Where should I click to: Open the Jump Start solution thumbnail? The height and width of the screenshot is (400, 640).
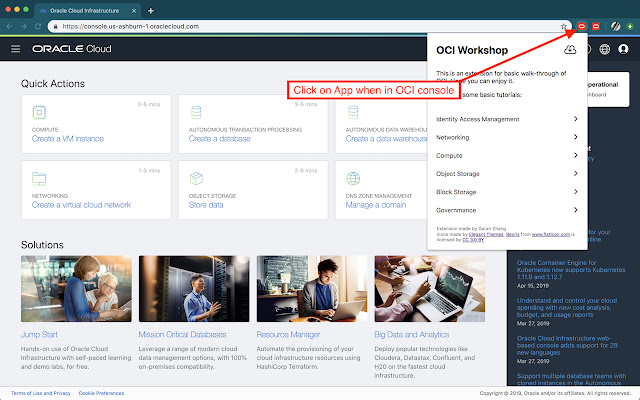(76, 290)
